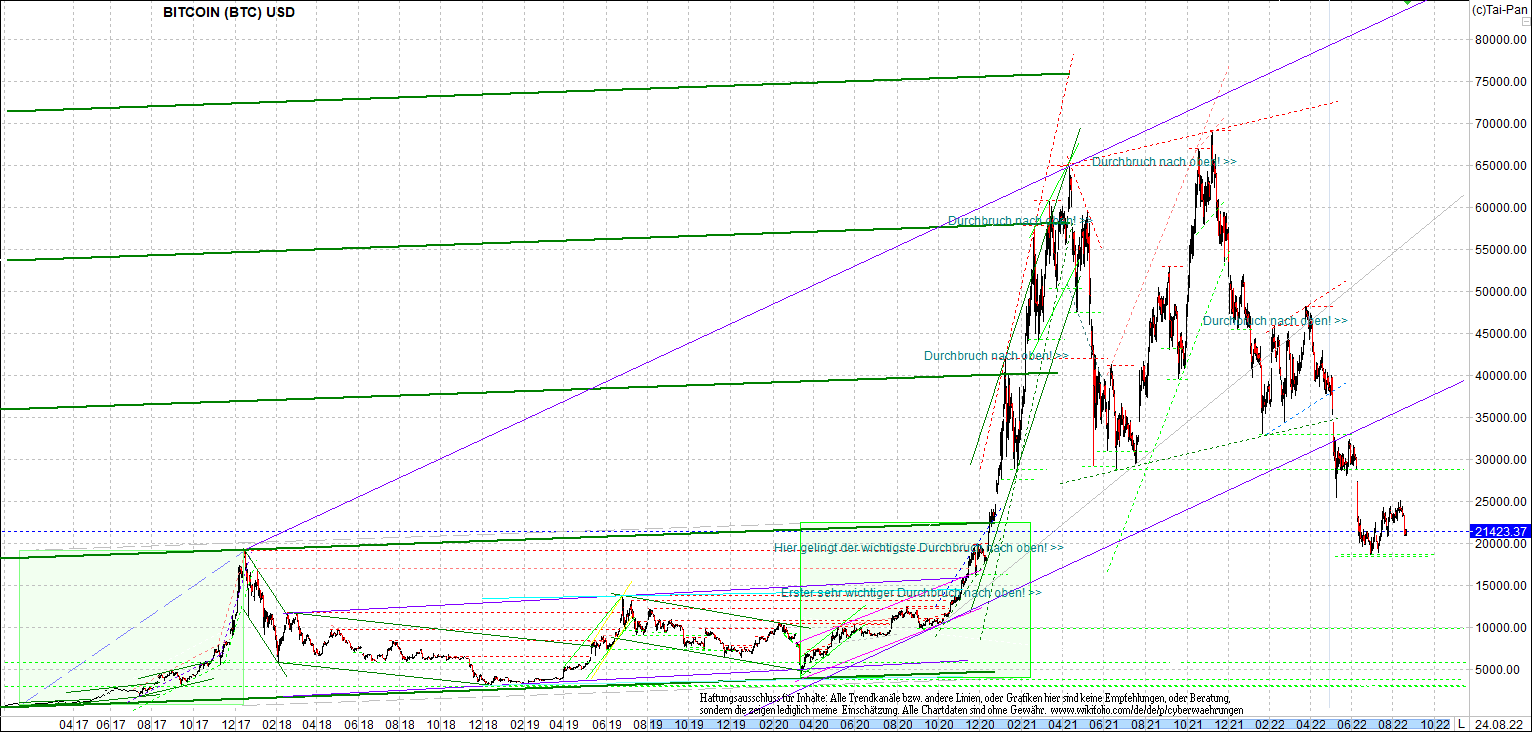Click the 75000.00 price axis label
The width and height of the screenshot is (1532, 732).
(1502, 82)
